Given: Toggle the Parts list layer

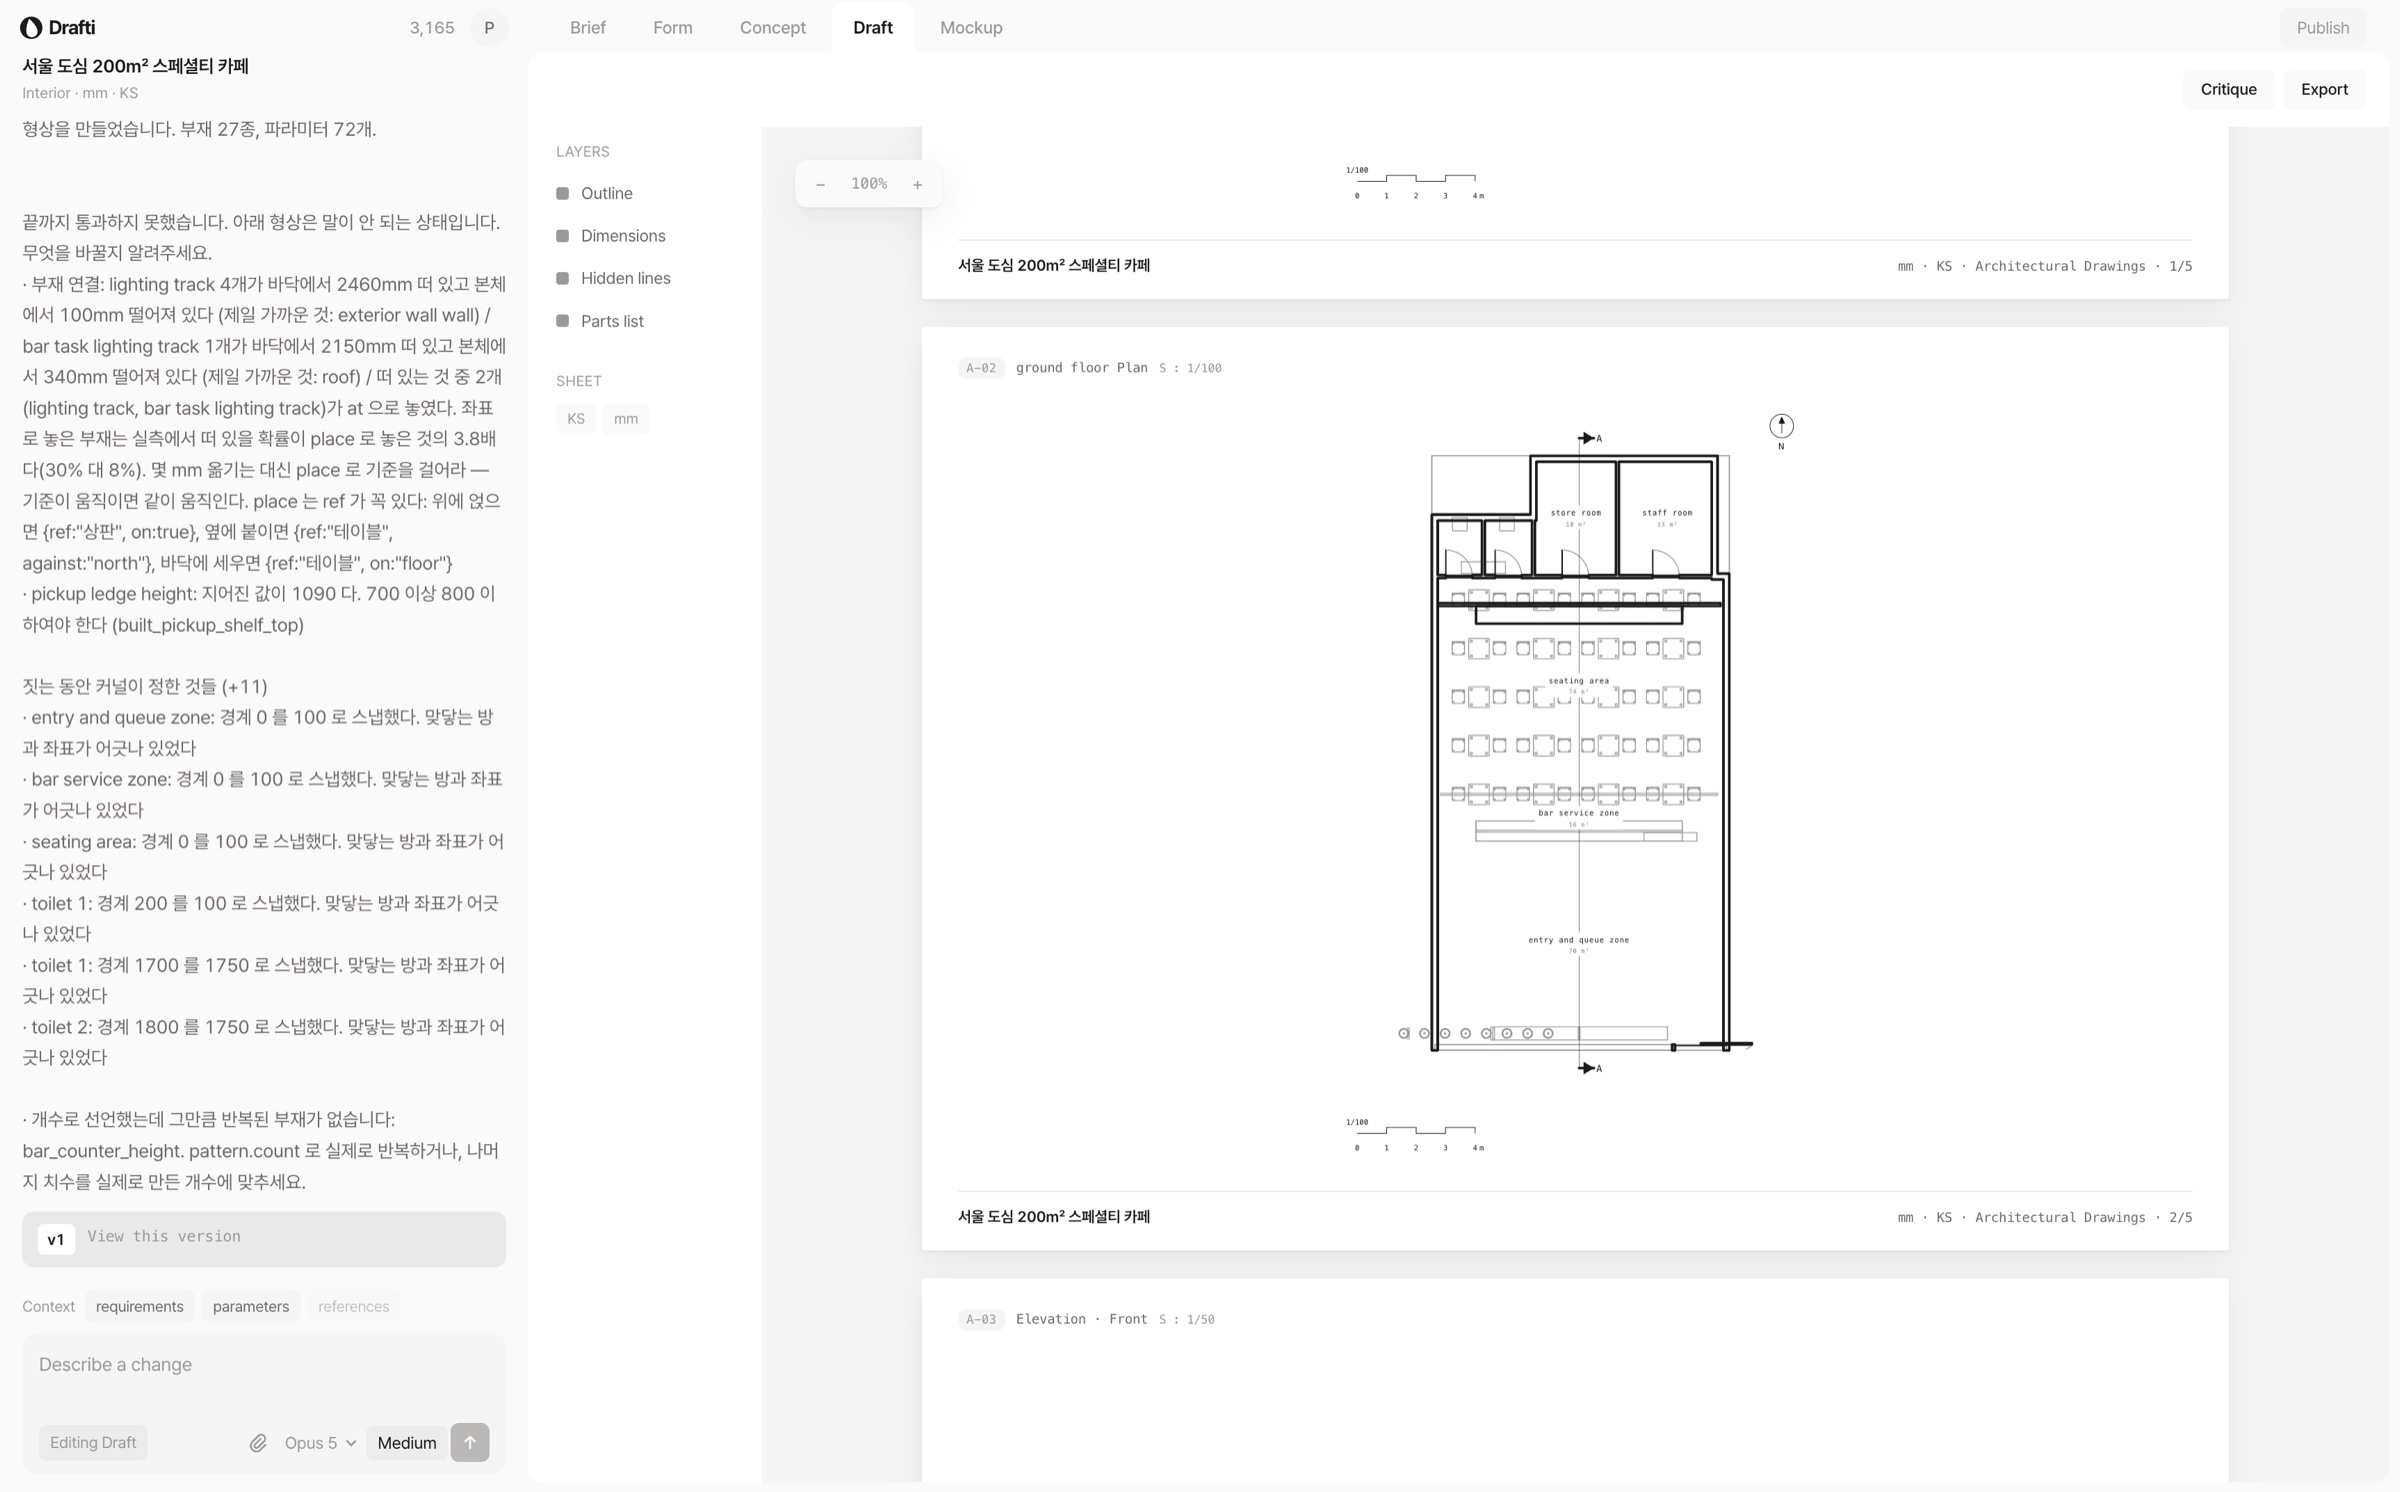Looking at the screenshot, I should (x=599, y=321).
